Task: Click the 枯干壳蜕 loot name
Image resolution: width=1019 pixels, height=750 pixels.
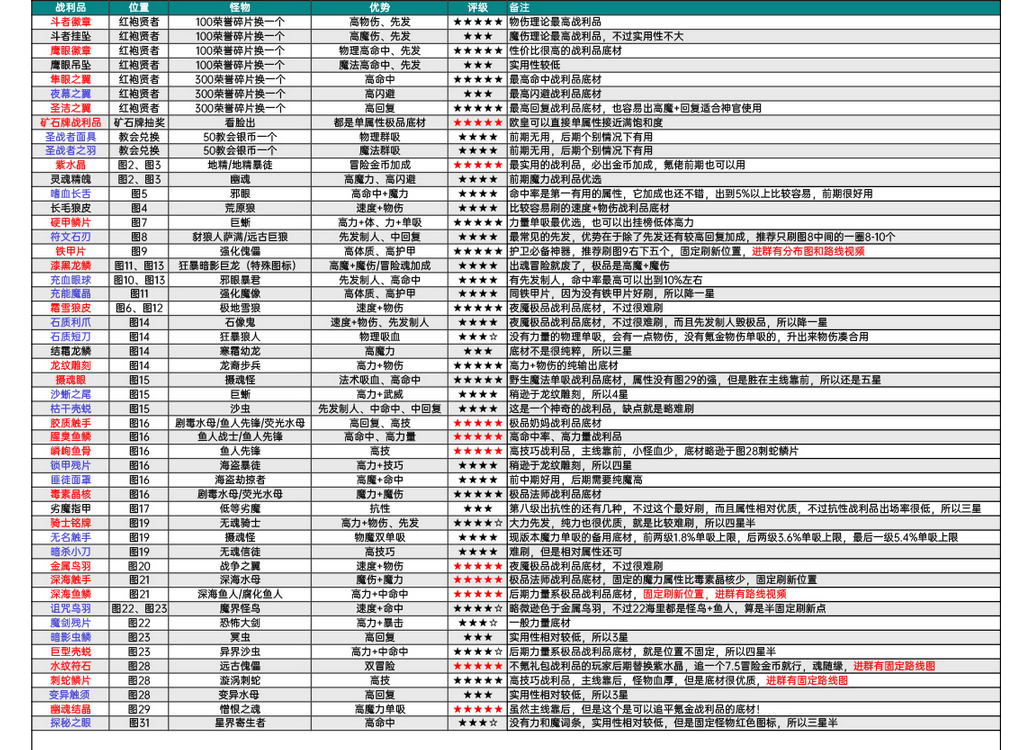Action: (x=70, y=408)
